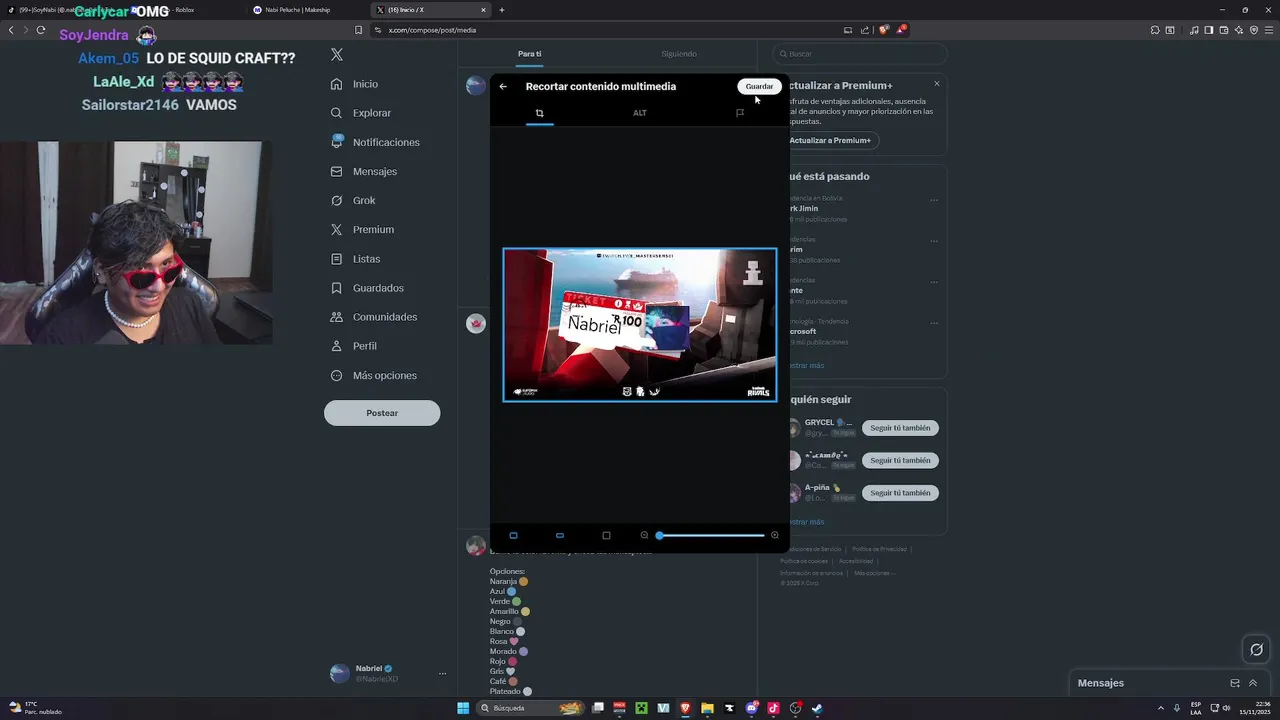Click the zoom in magnifier icon
1280x720 pixels.
[775, 536]
